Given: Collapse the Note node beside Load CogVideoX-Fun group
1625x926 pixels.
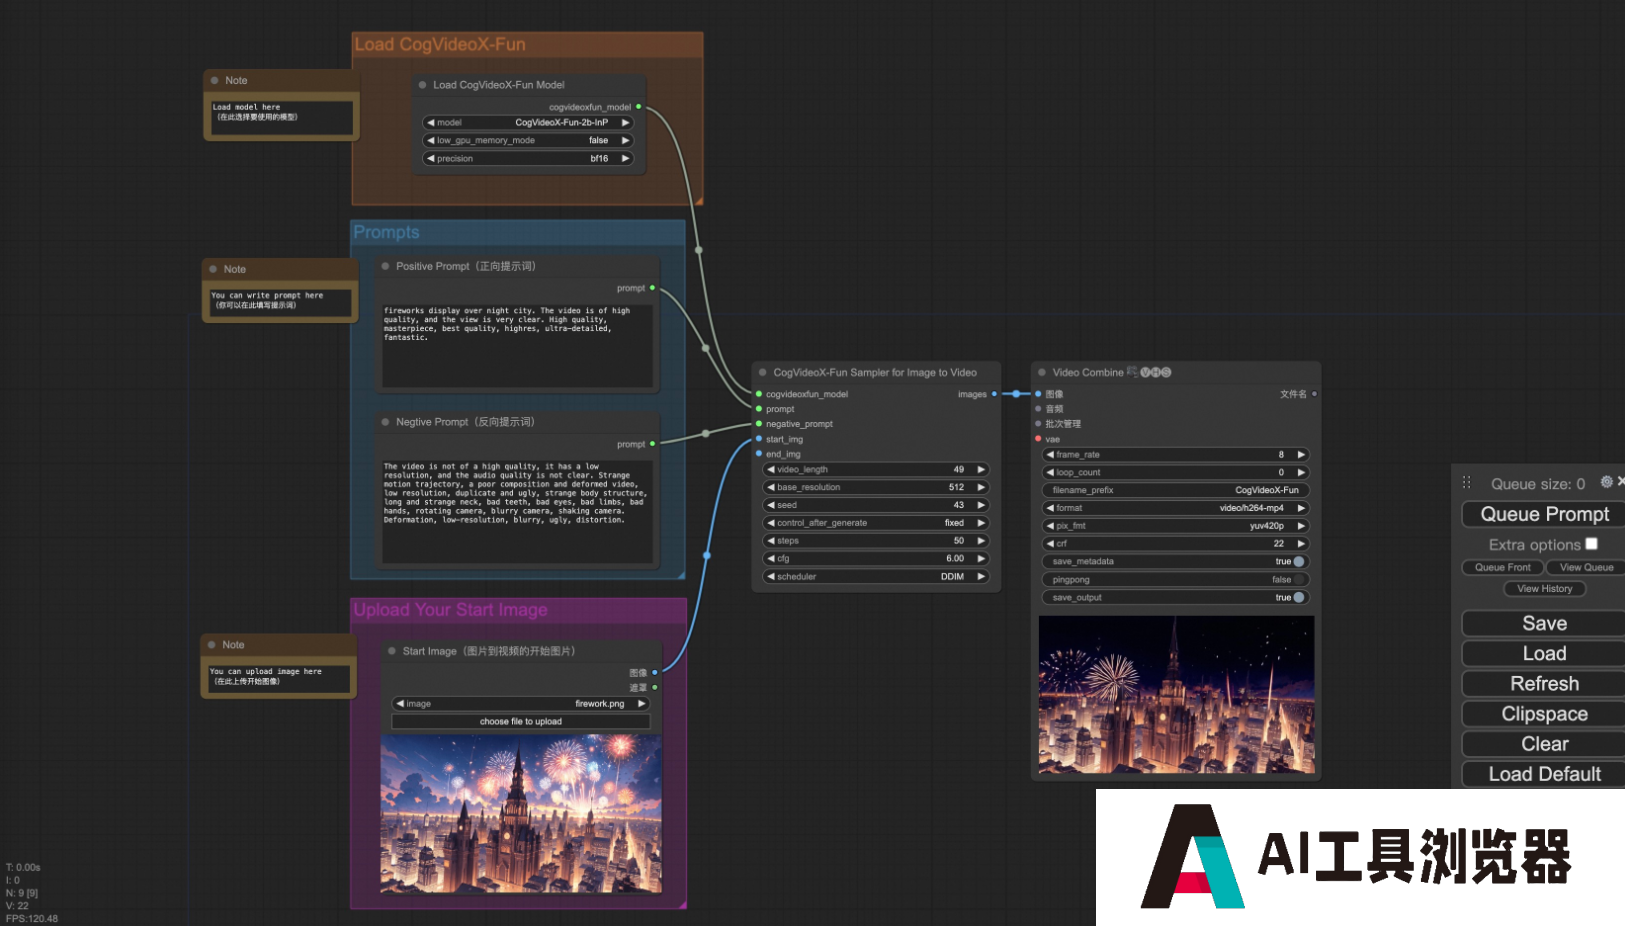Looking at the screenshot, I should click(x=214, y=80).
